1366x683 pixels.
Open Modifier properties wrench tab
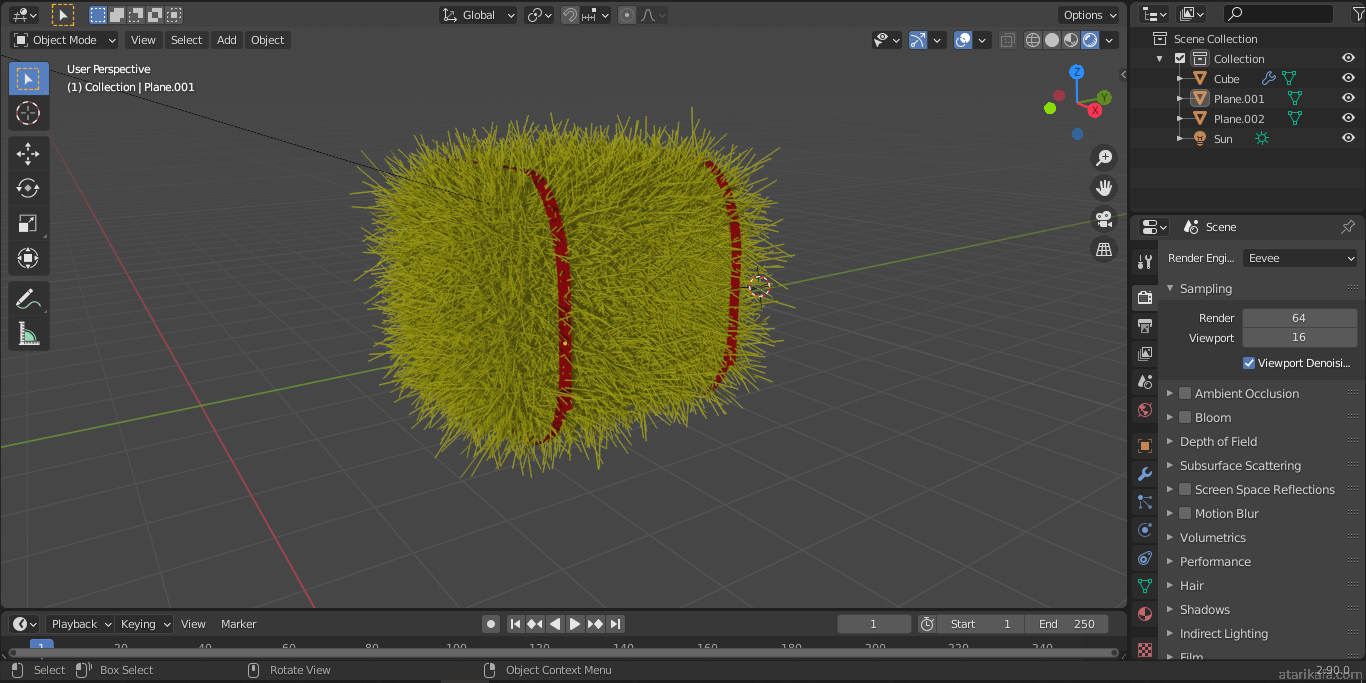point(1145,474)
